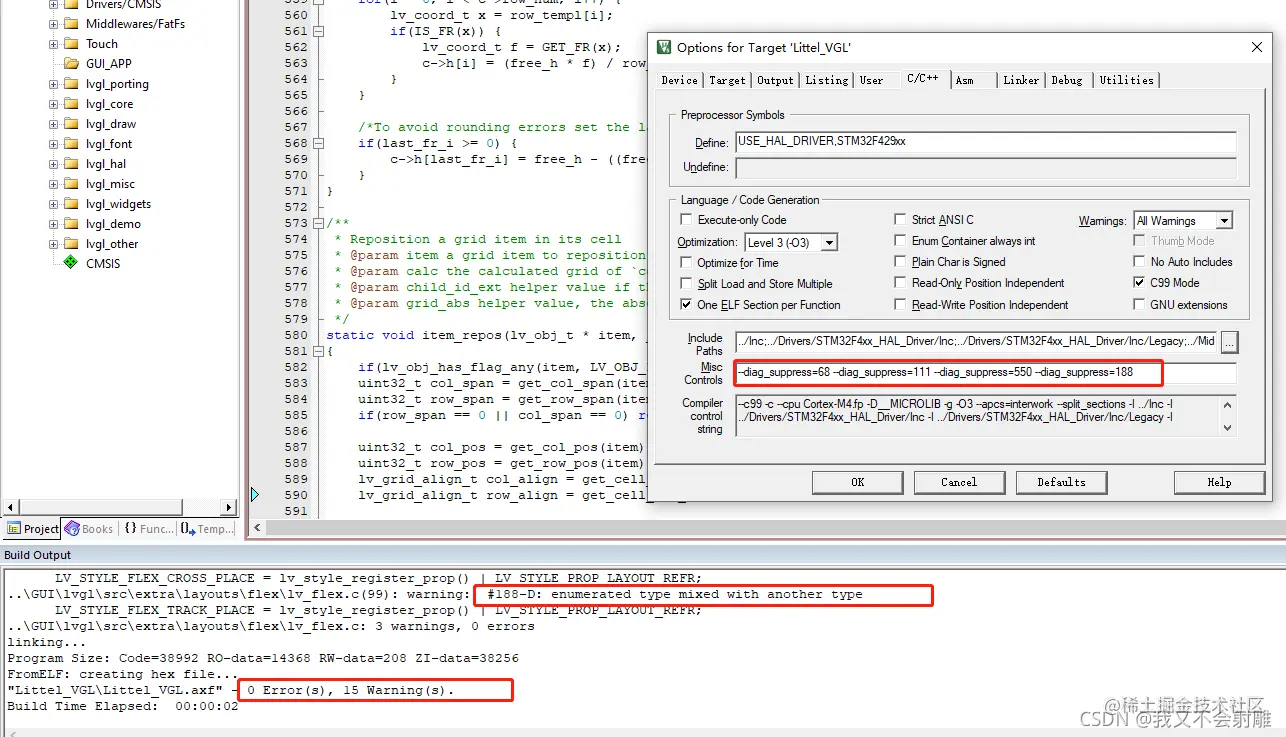Click the Touch group folder icon

pos(71,44)
